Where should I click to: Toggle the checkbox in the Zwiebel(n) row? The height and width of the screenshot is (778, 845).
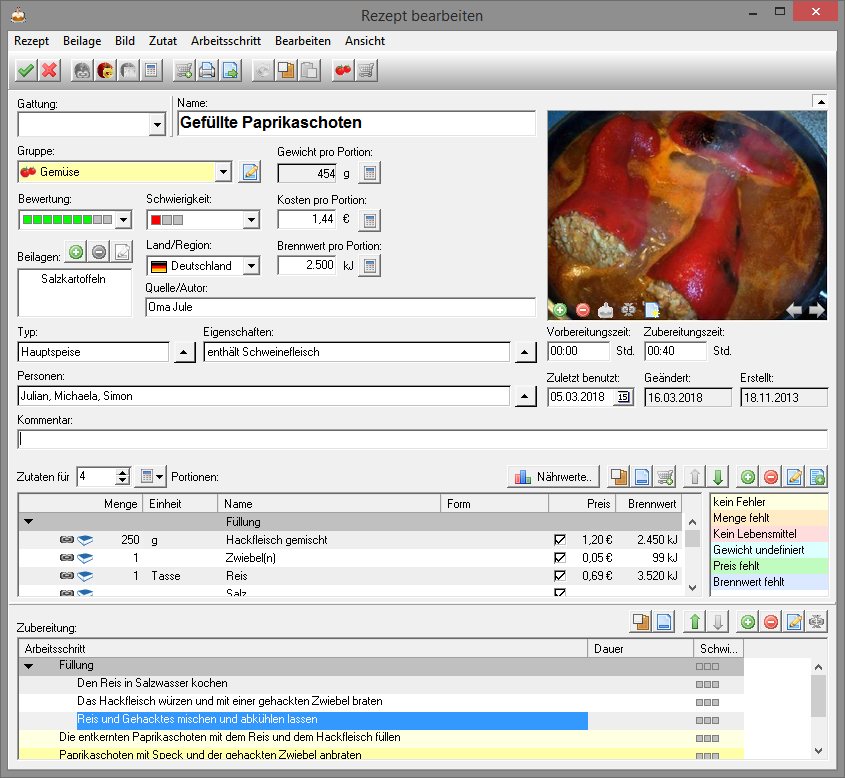pos(560,558)
